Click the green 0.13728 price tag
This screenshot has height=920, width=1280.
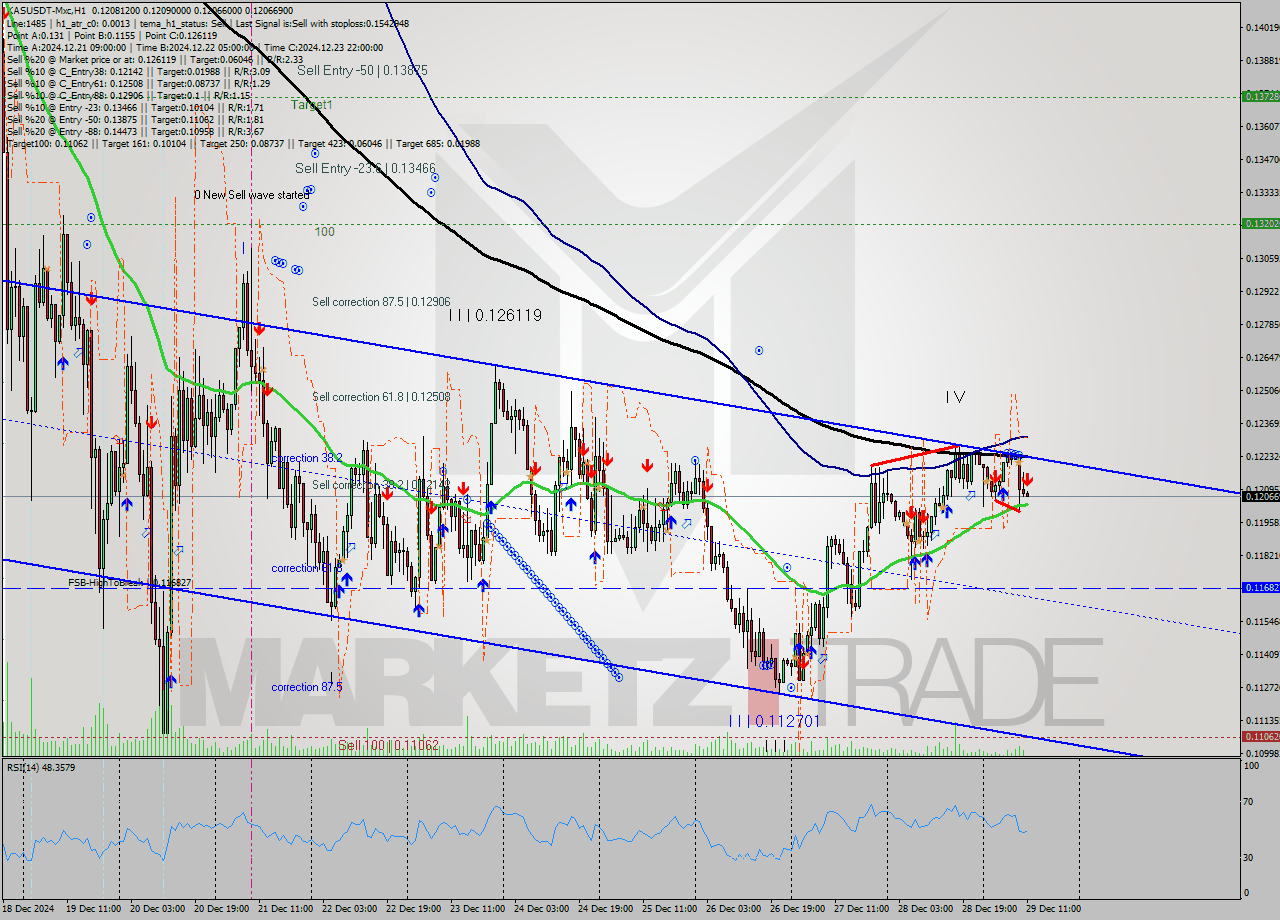click(x=1259, y=97)
